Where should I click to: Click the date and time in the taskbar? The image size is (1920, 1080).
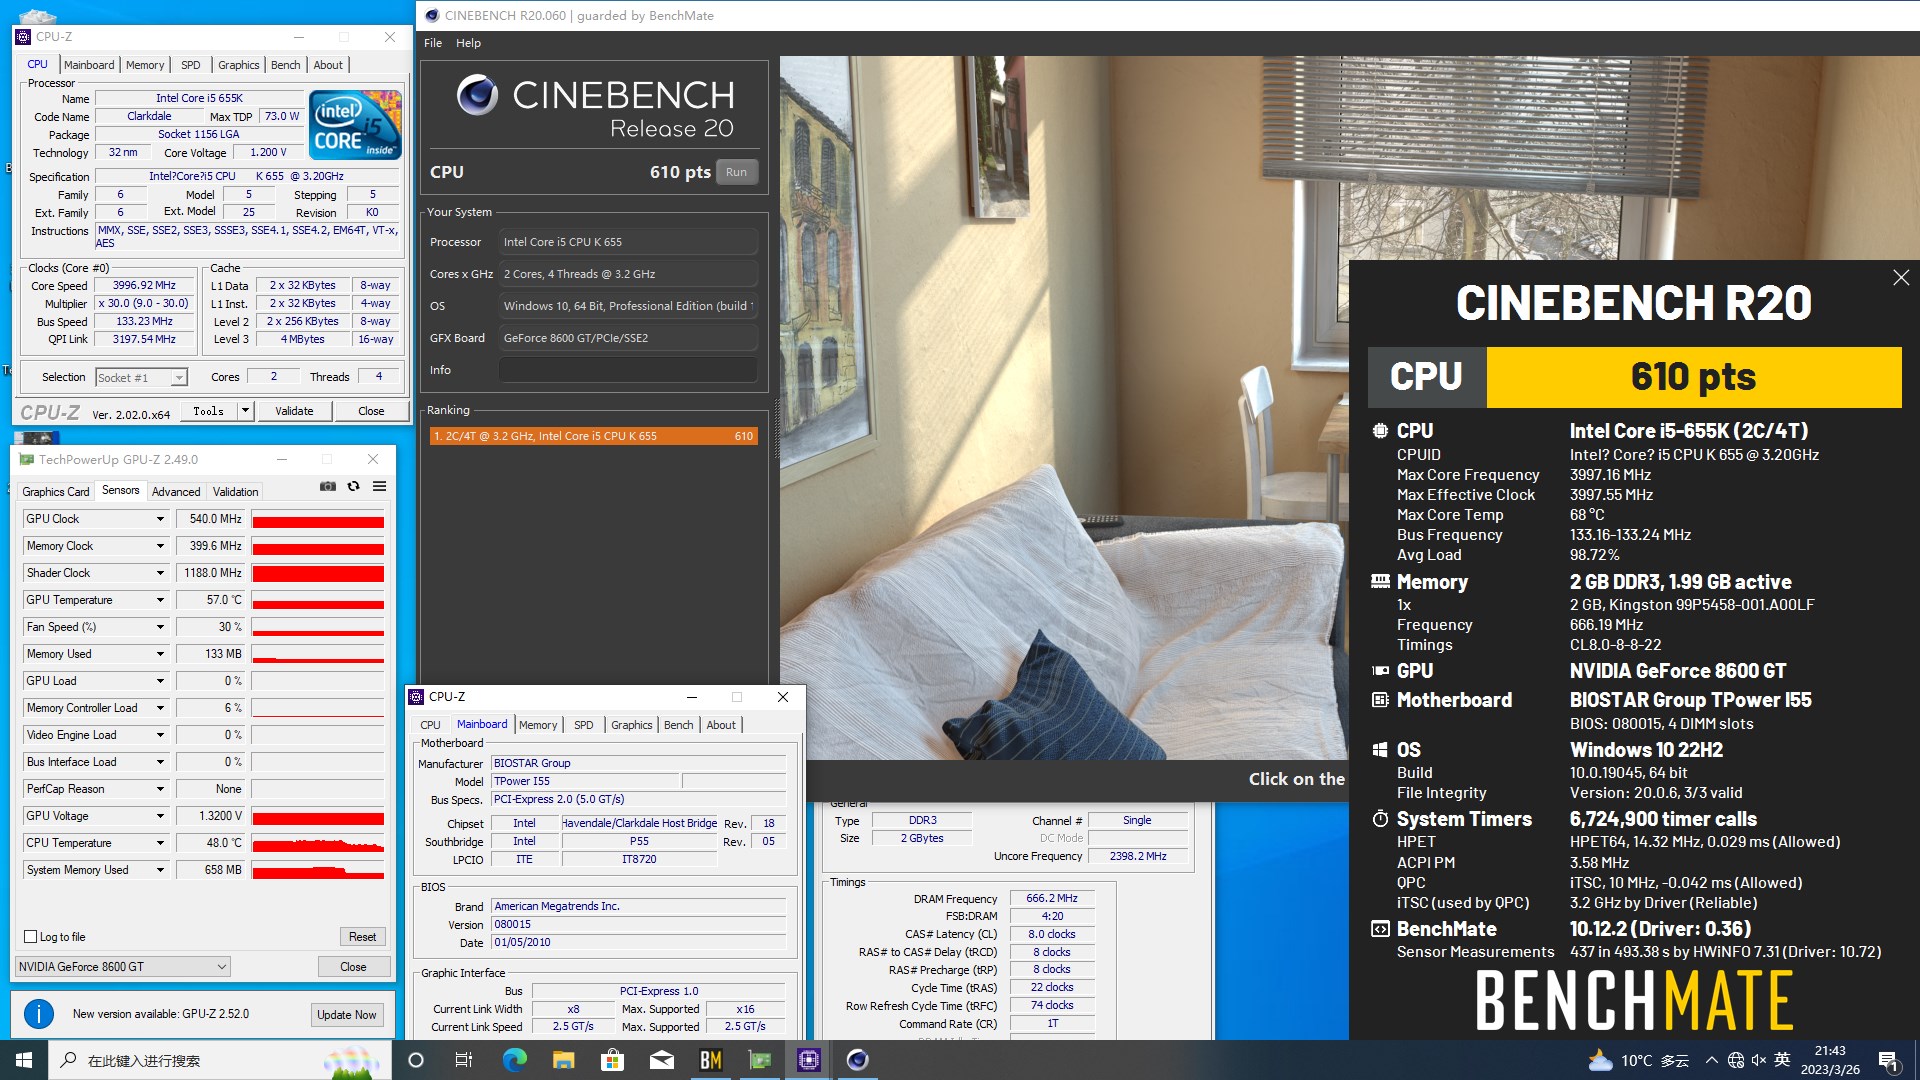point(1830,1060)
